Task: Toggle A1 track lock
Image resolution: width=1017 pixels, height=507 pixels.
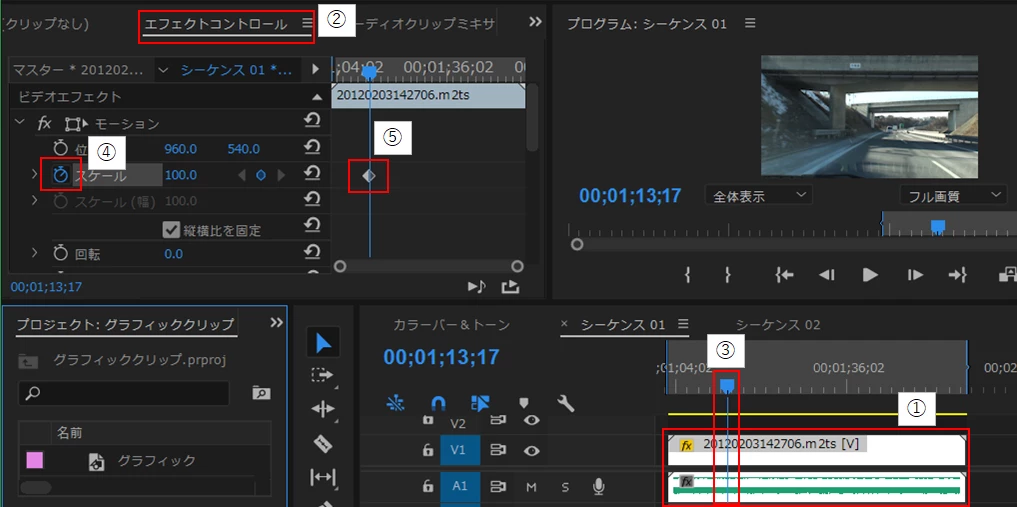Action: tap(427, 486)
